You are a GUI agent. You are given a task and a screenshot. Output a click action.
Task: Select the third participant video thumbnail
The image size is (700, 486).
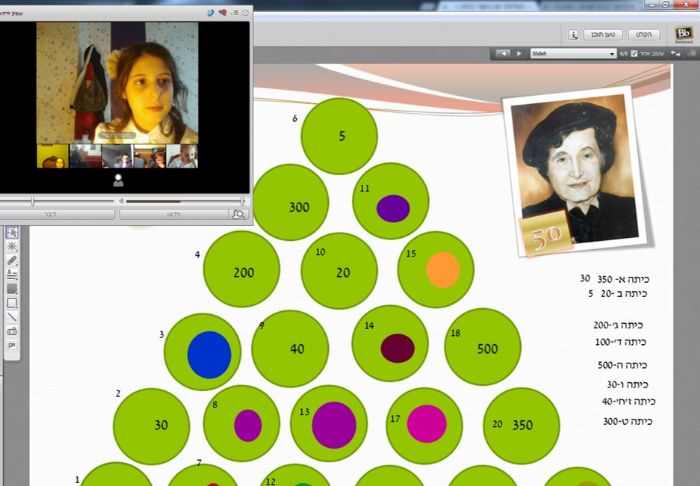coord(117,156)
